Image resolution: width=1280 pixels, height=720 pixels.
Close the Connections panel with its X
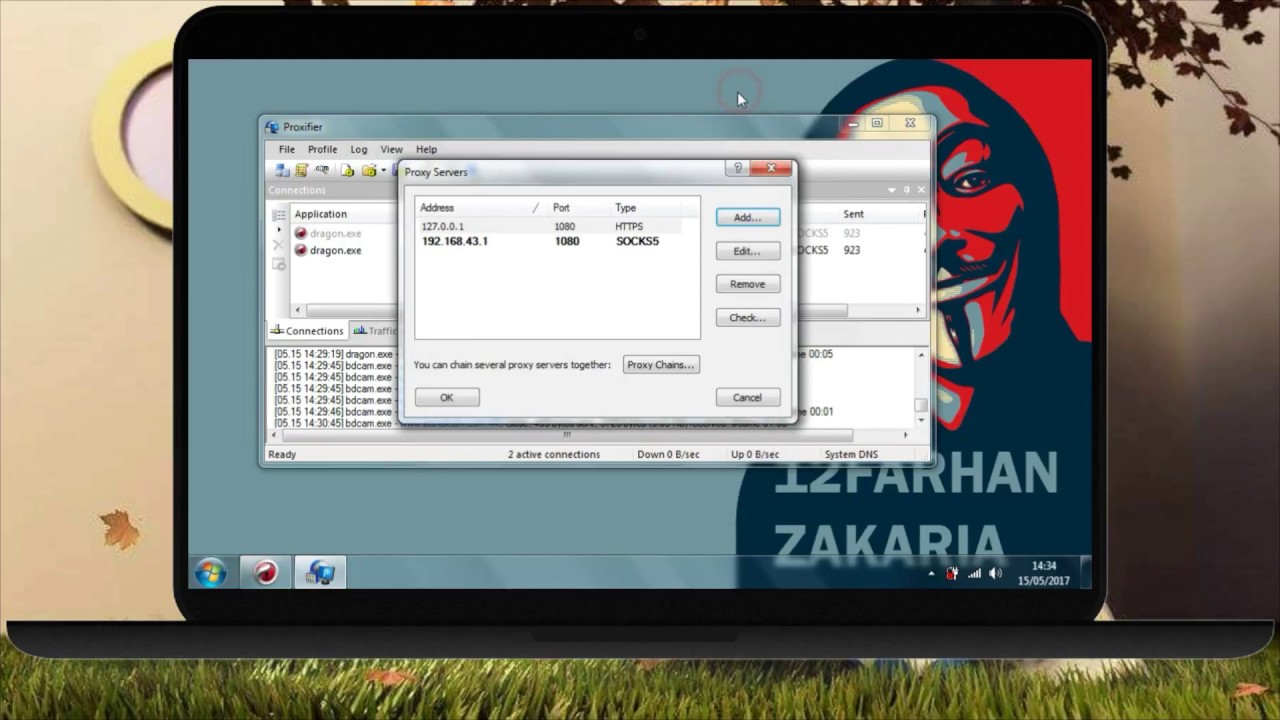(x=921, y=190)
